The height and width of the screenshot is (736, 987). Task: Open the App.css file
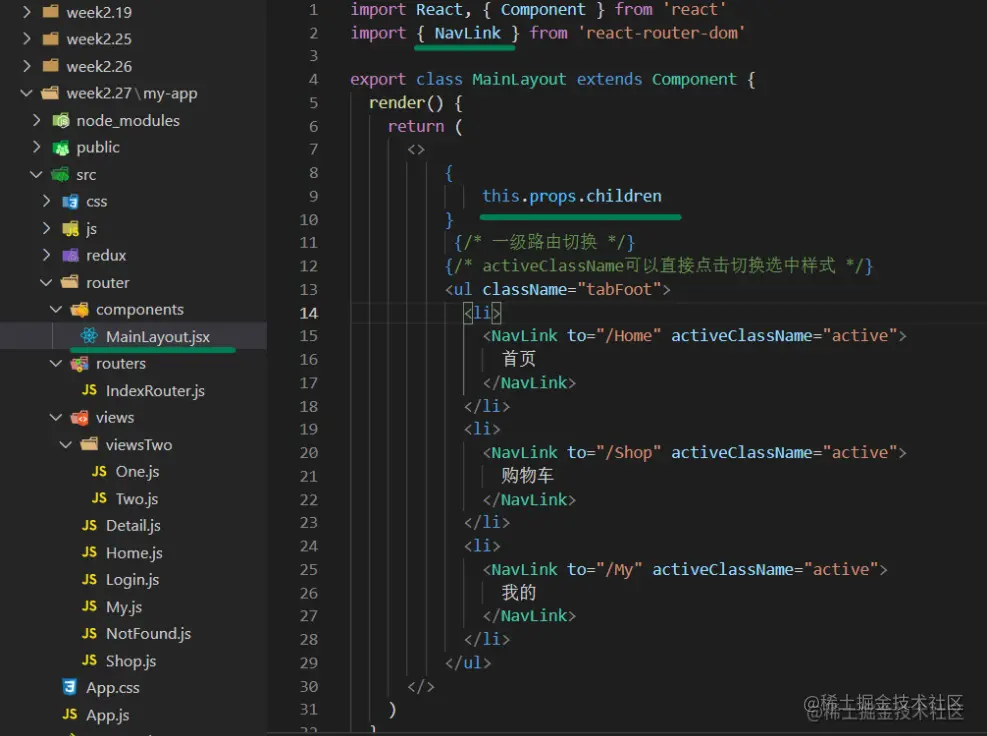click(113, 688)
